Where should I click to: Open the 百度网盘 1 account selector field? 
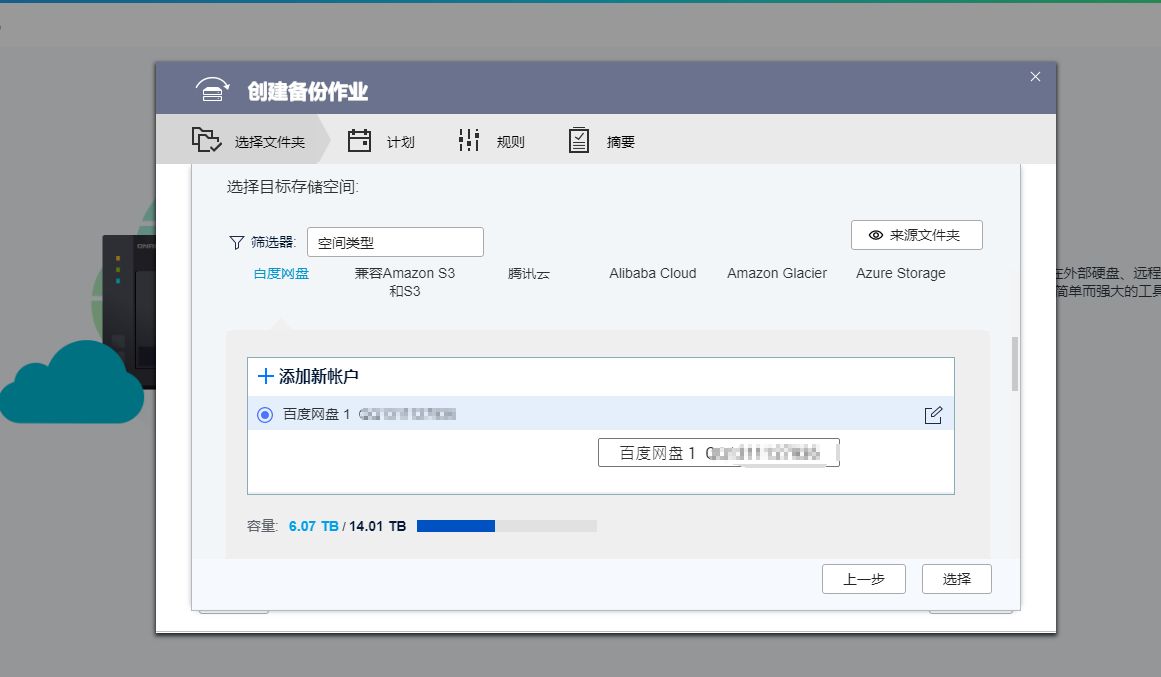[x=718, y=452]
